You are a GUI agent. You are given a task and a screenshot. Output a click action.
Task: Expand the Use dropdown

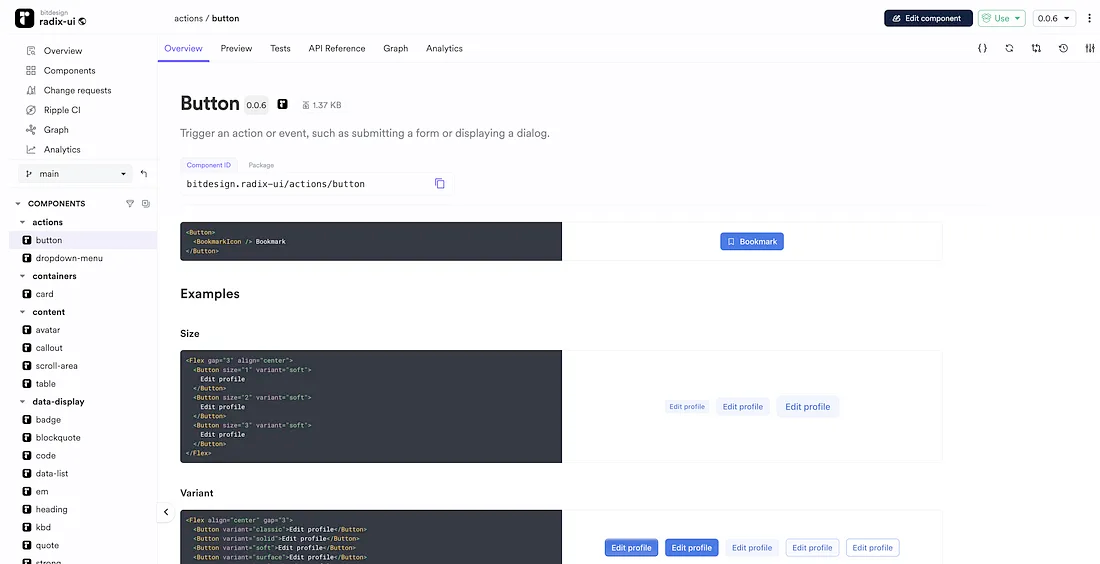[1002, 18]
